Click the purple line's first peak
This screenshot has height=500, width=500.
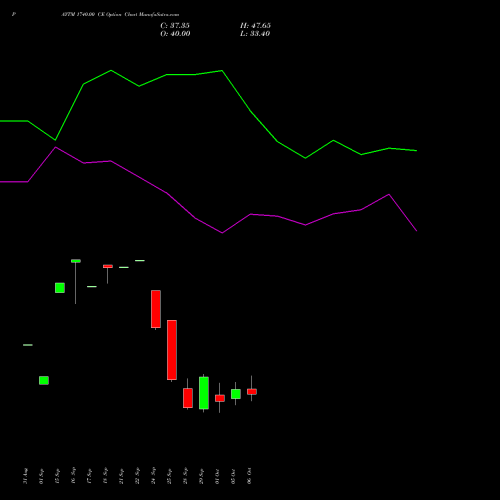coord(56,147)
